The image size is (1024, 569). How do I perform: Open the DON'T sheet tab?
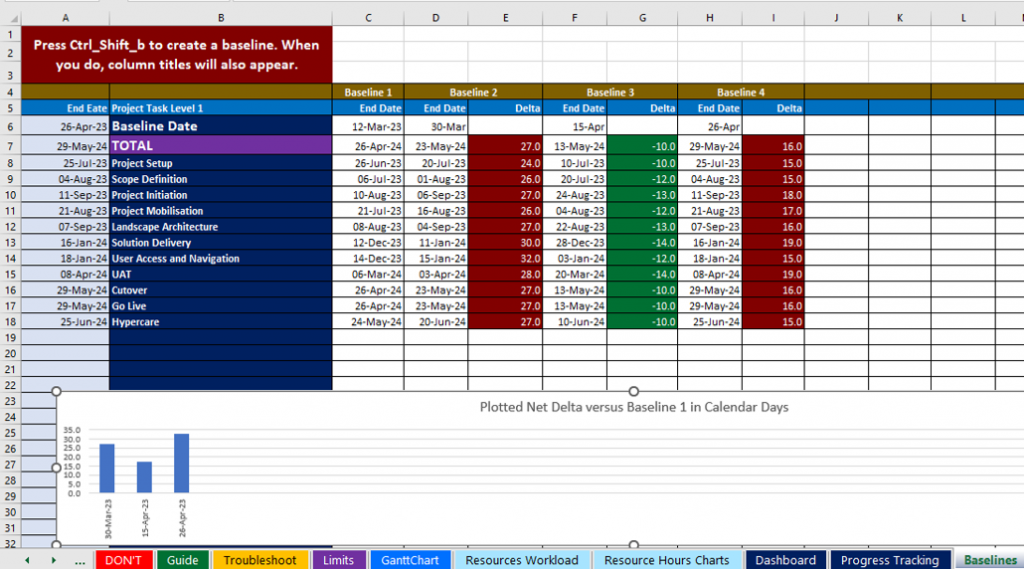123,560
